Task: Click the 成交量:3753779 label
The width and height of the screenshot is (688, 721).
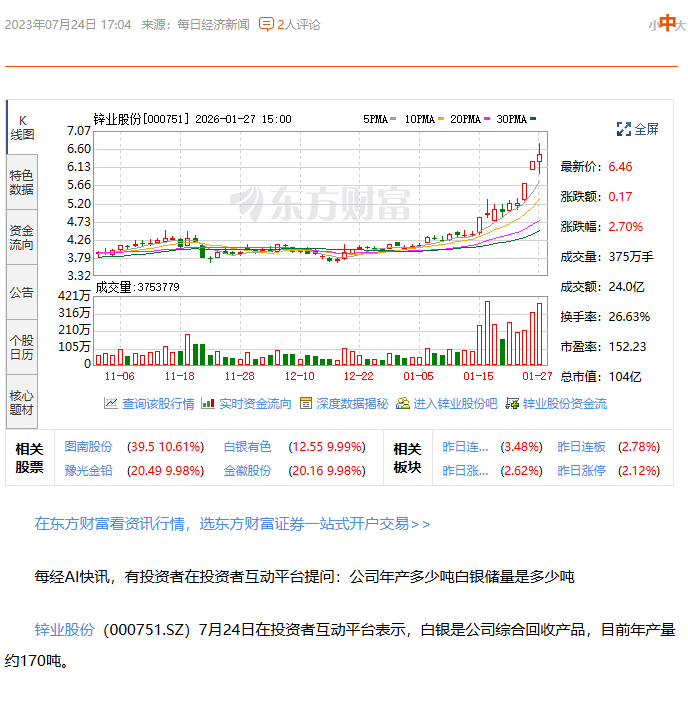Action: coord(138,287)
